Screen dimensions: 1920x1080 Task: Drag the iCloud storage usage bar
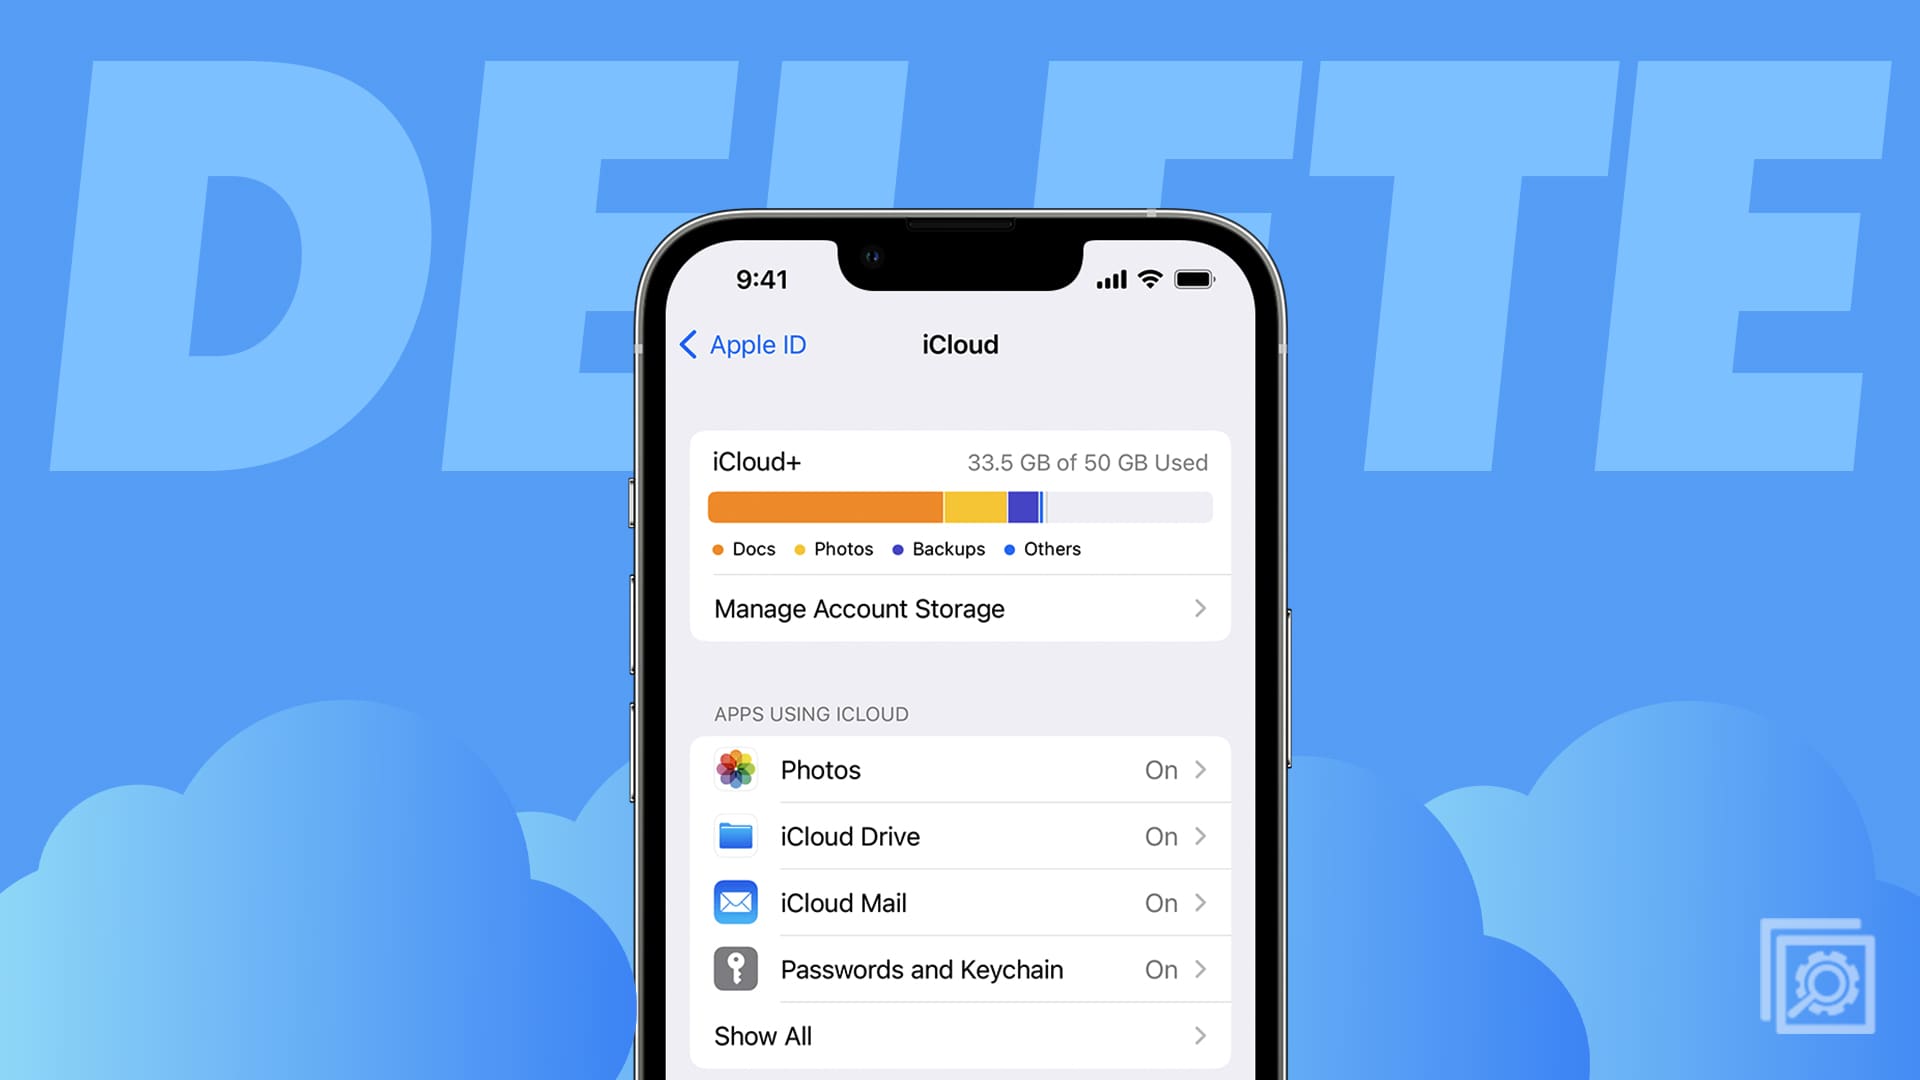point(959,505)
